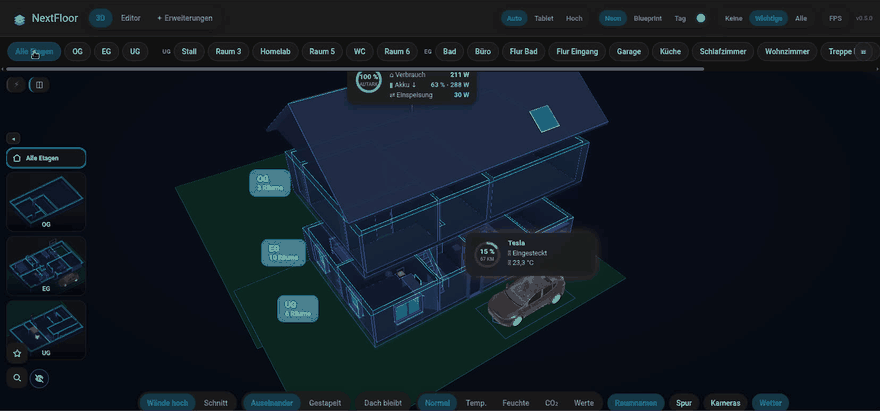Click the OG 3 Räume label

[270, 183]
